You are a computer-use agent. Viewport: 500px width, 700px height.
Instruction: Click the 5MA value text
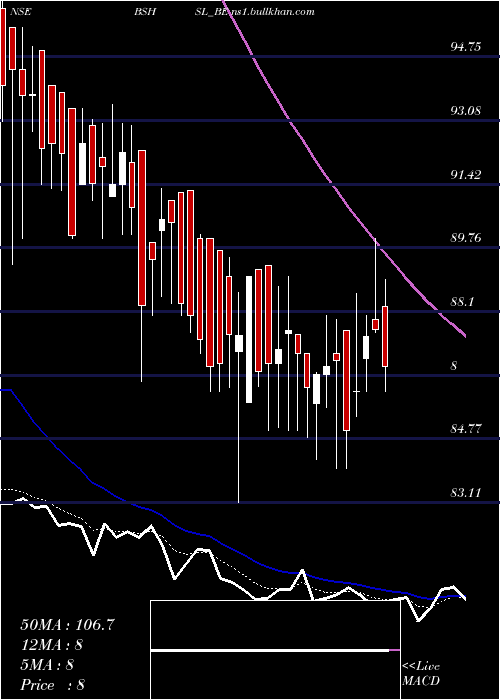47,665
